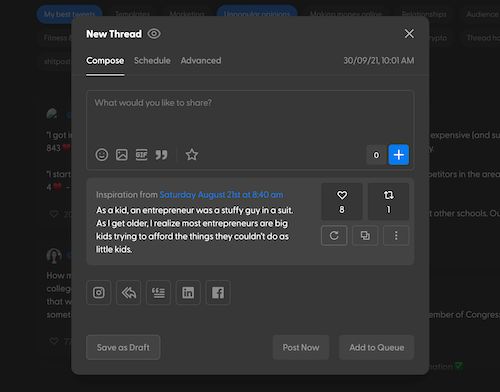The width and height of the screenshot is (500, 392).
Task: Open the emoji picker
Action: (102, 155)
